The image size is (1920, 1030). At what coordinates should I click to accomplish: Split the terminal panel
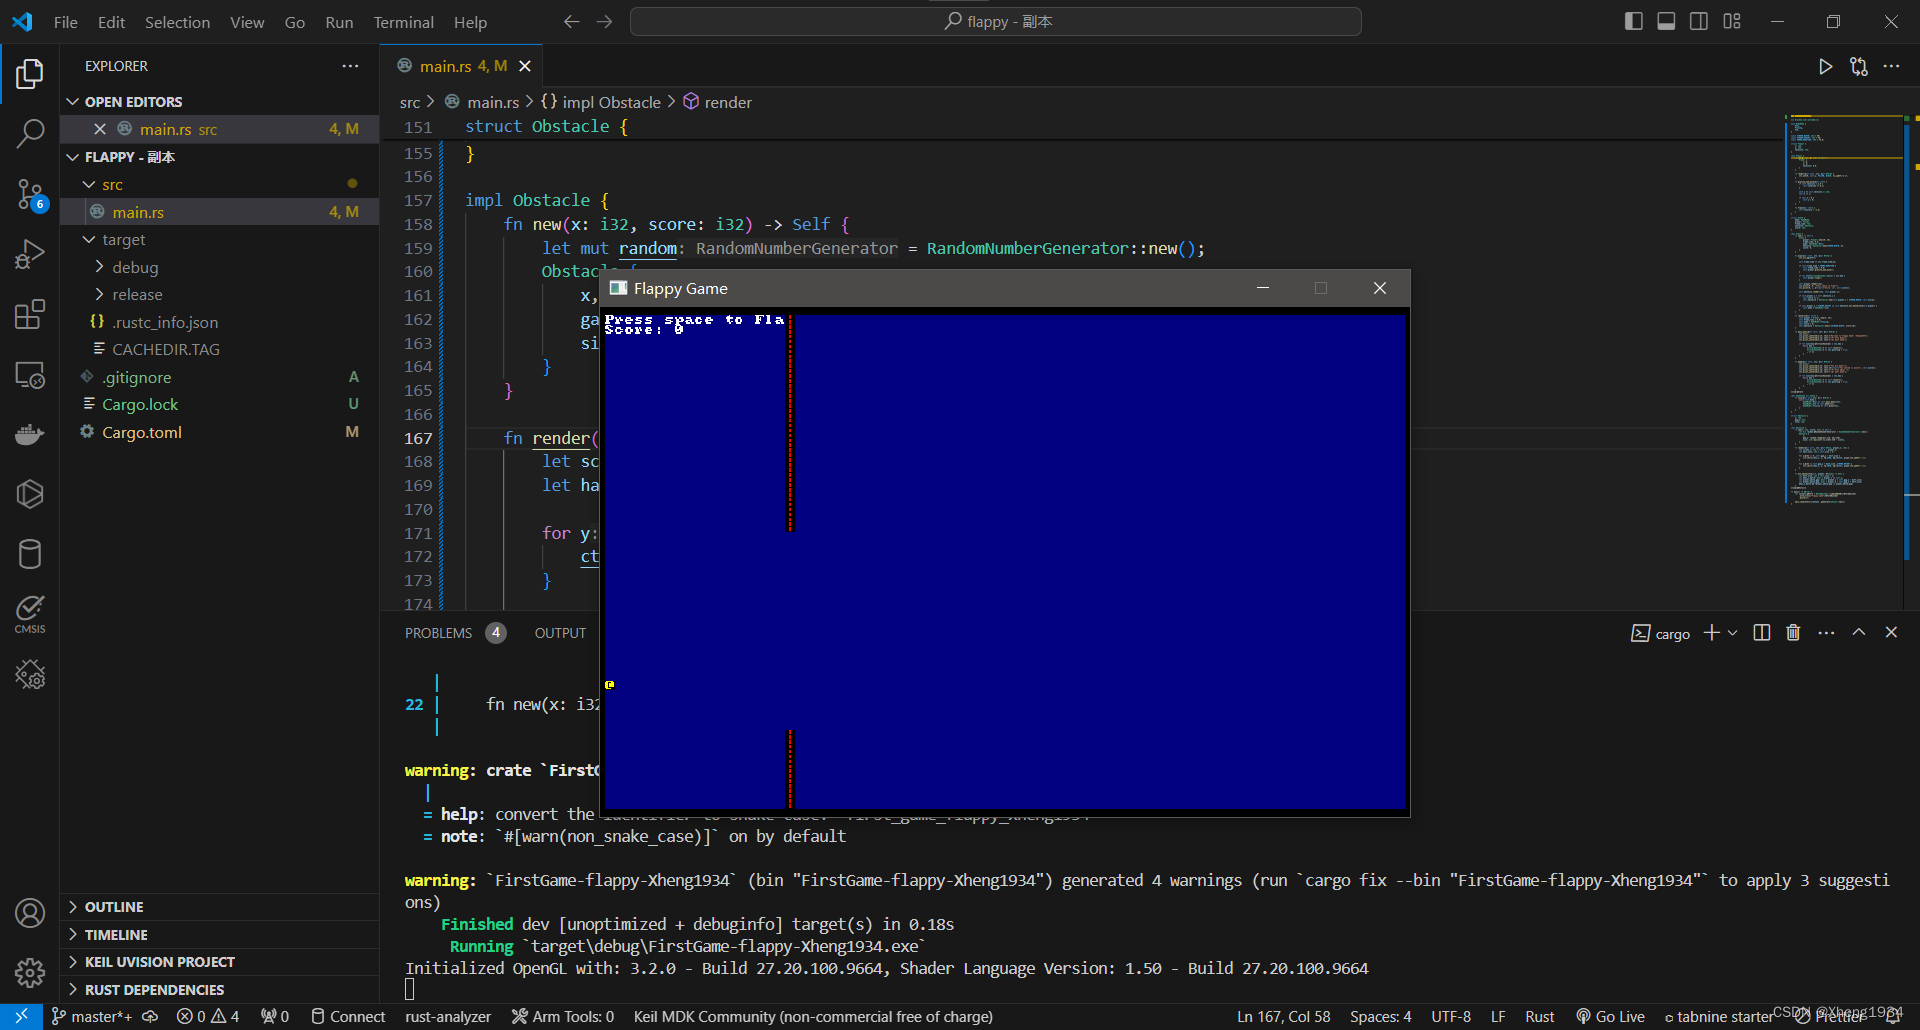point(1762,633)
